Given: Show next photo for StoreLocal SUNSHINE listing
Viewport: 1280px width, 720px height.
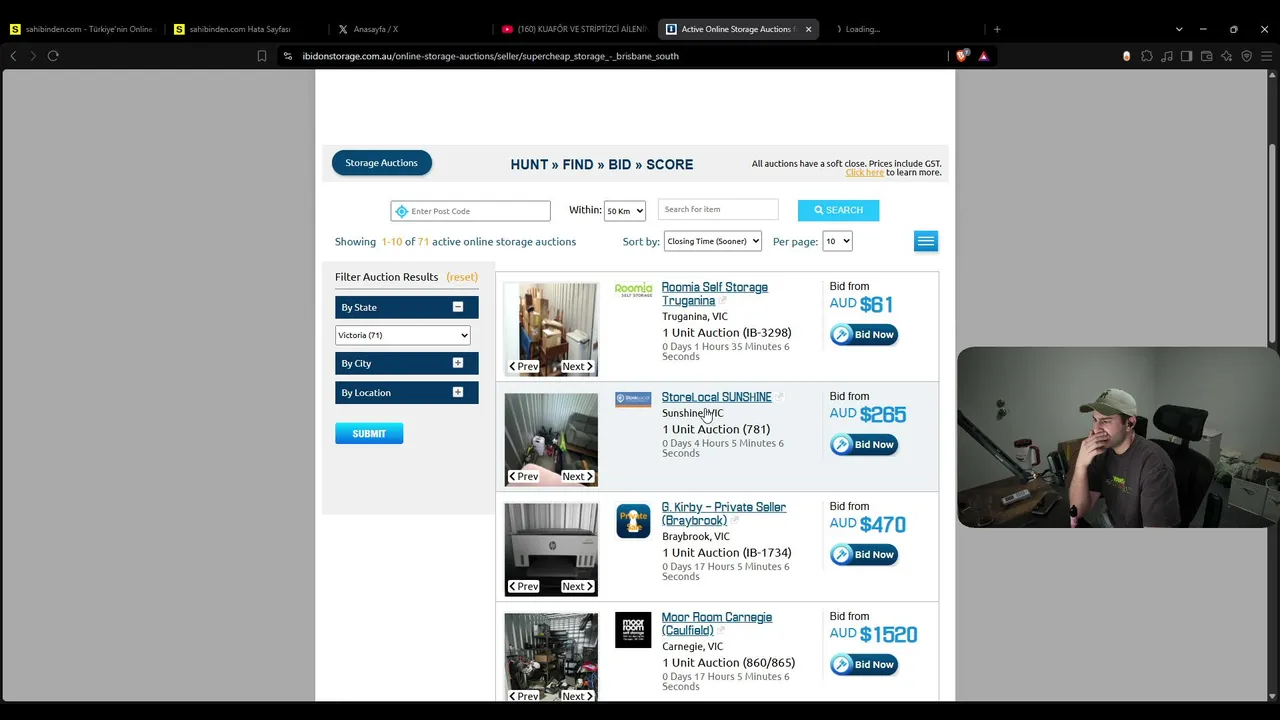Looking at the screenshot, I should (x=577, y=477).
